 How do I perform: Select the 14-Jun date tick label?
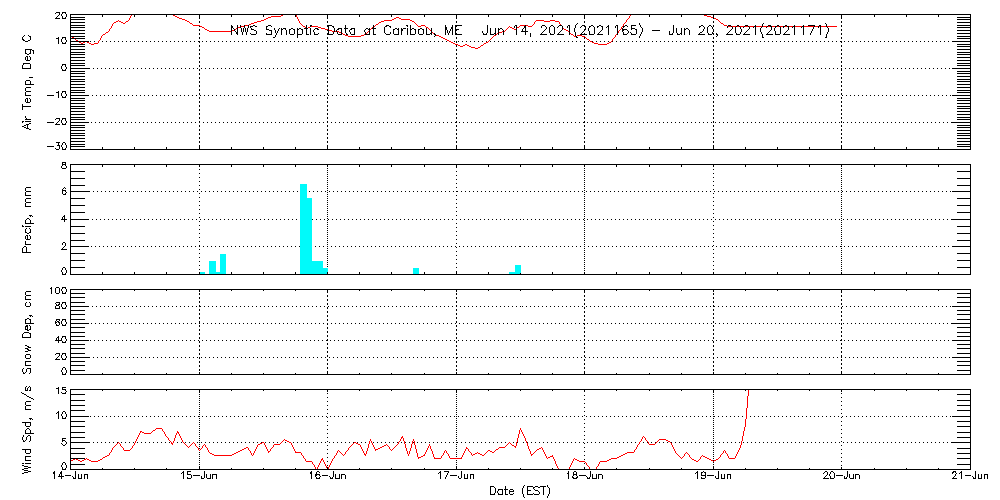[x=71, y=478]
